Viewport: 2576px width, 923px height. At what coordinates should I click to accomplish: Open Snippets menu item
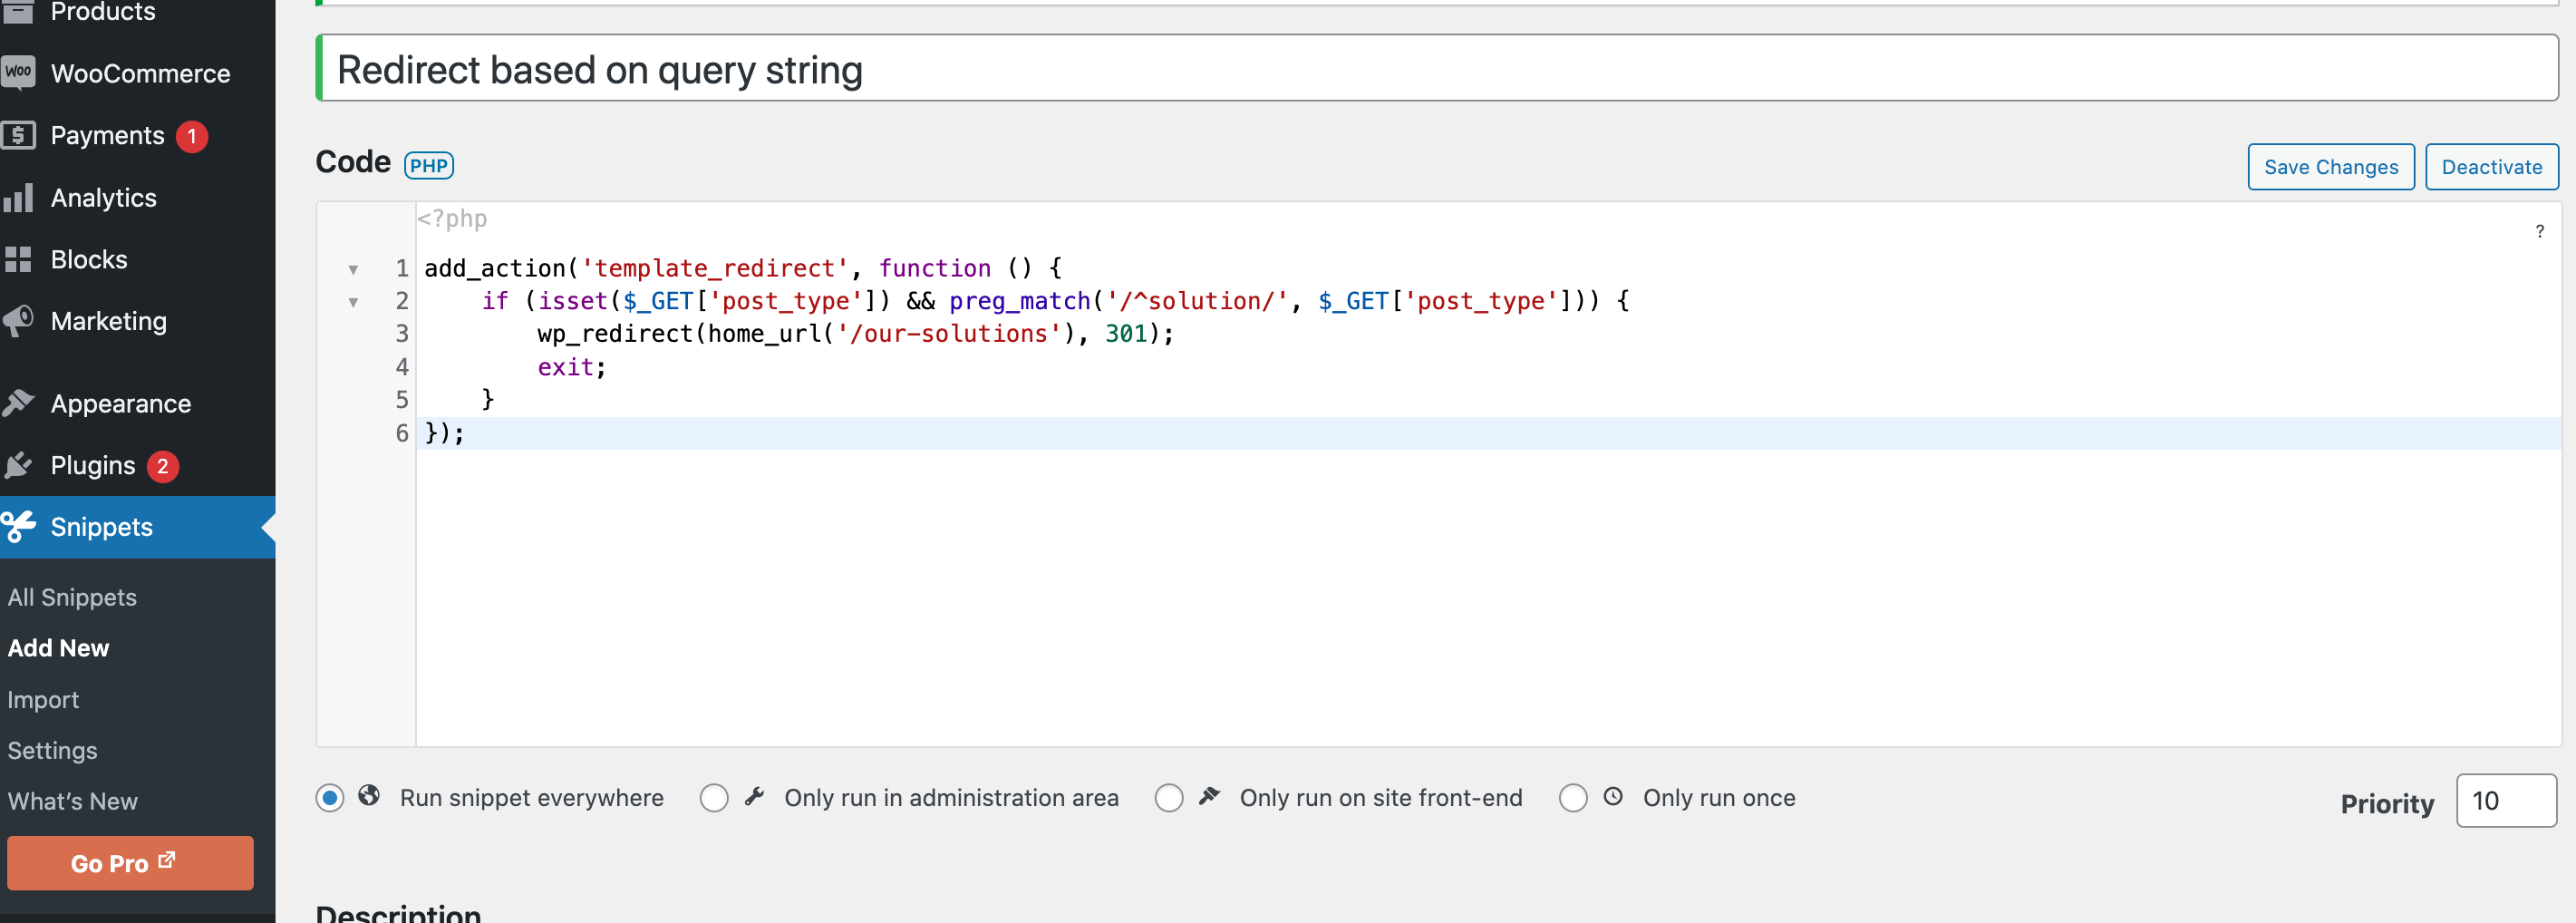click(x=138, y=527)
